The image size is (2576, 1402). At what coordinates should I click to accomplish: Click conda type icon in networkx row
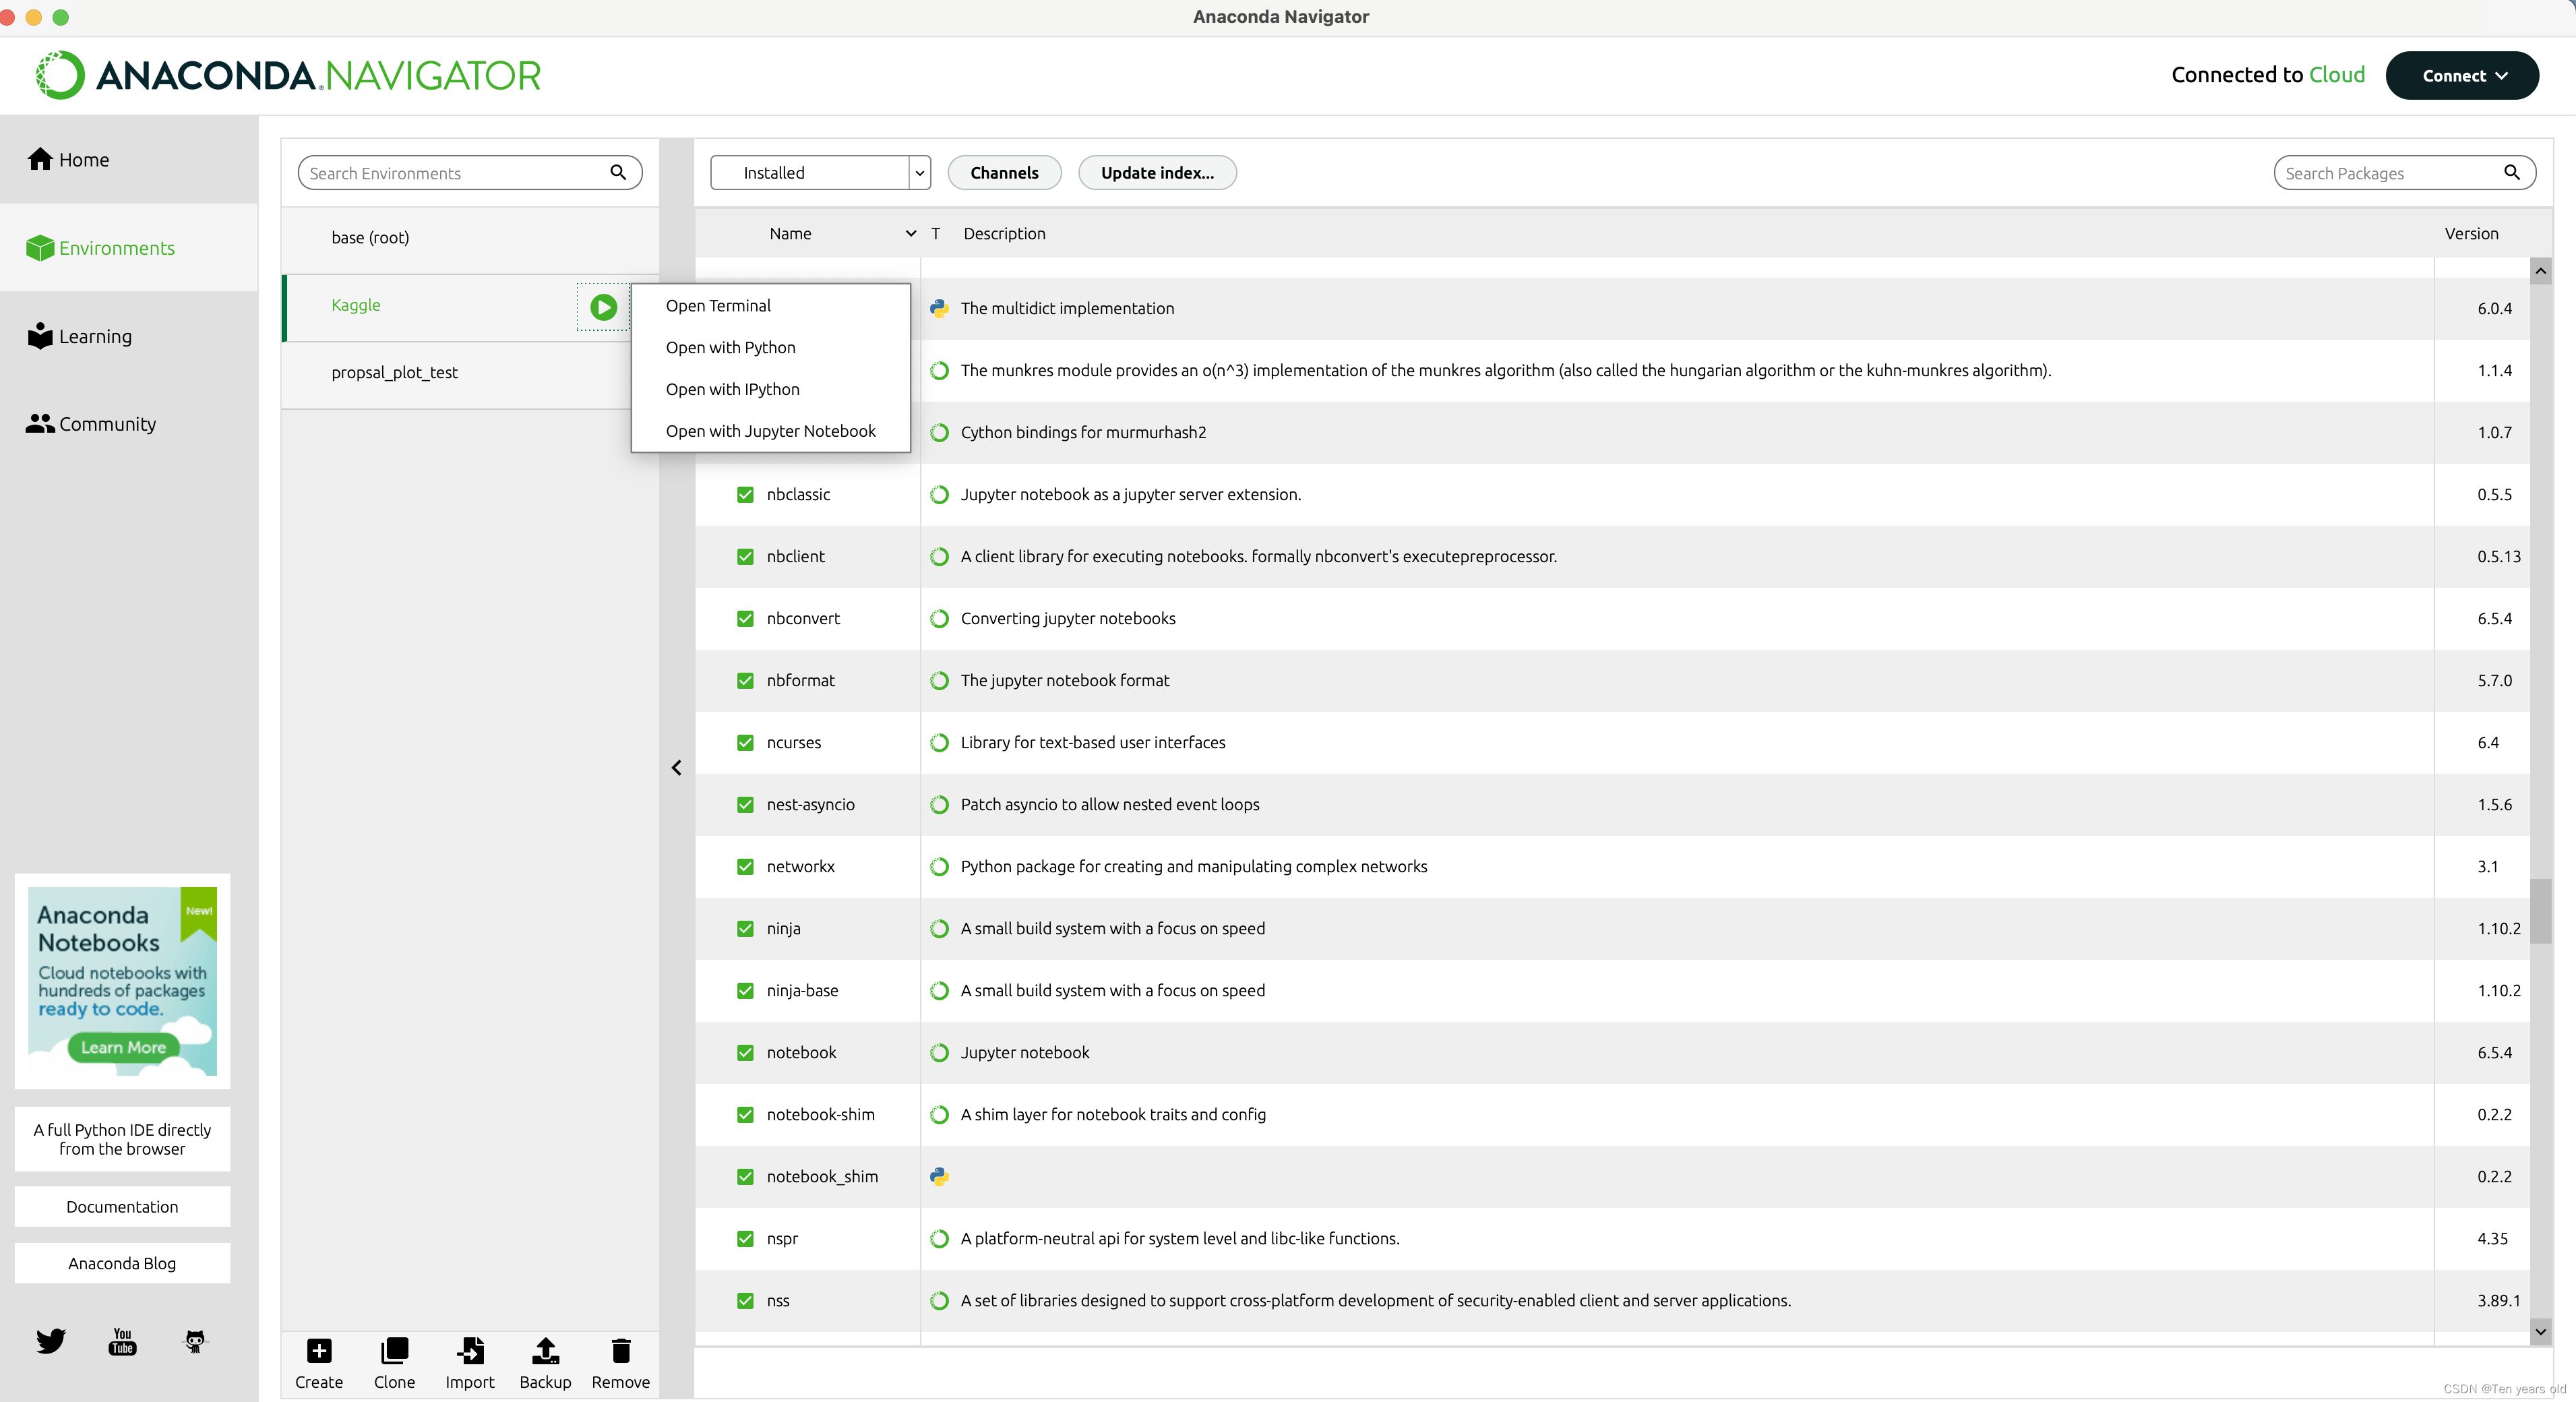(939, 866)
